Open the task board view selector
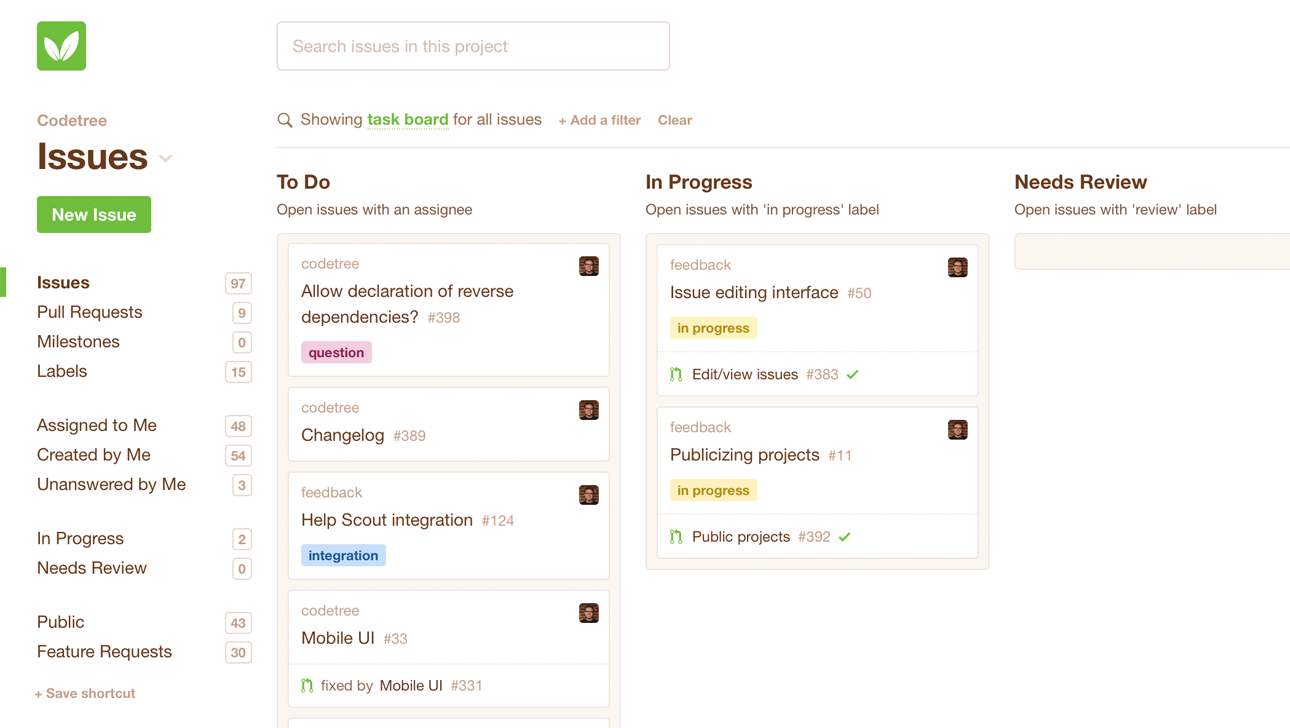This screenshot has width=1290, height=728. click(407, 120)
